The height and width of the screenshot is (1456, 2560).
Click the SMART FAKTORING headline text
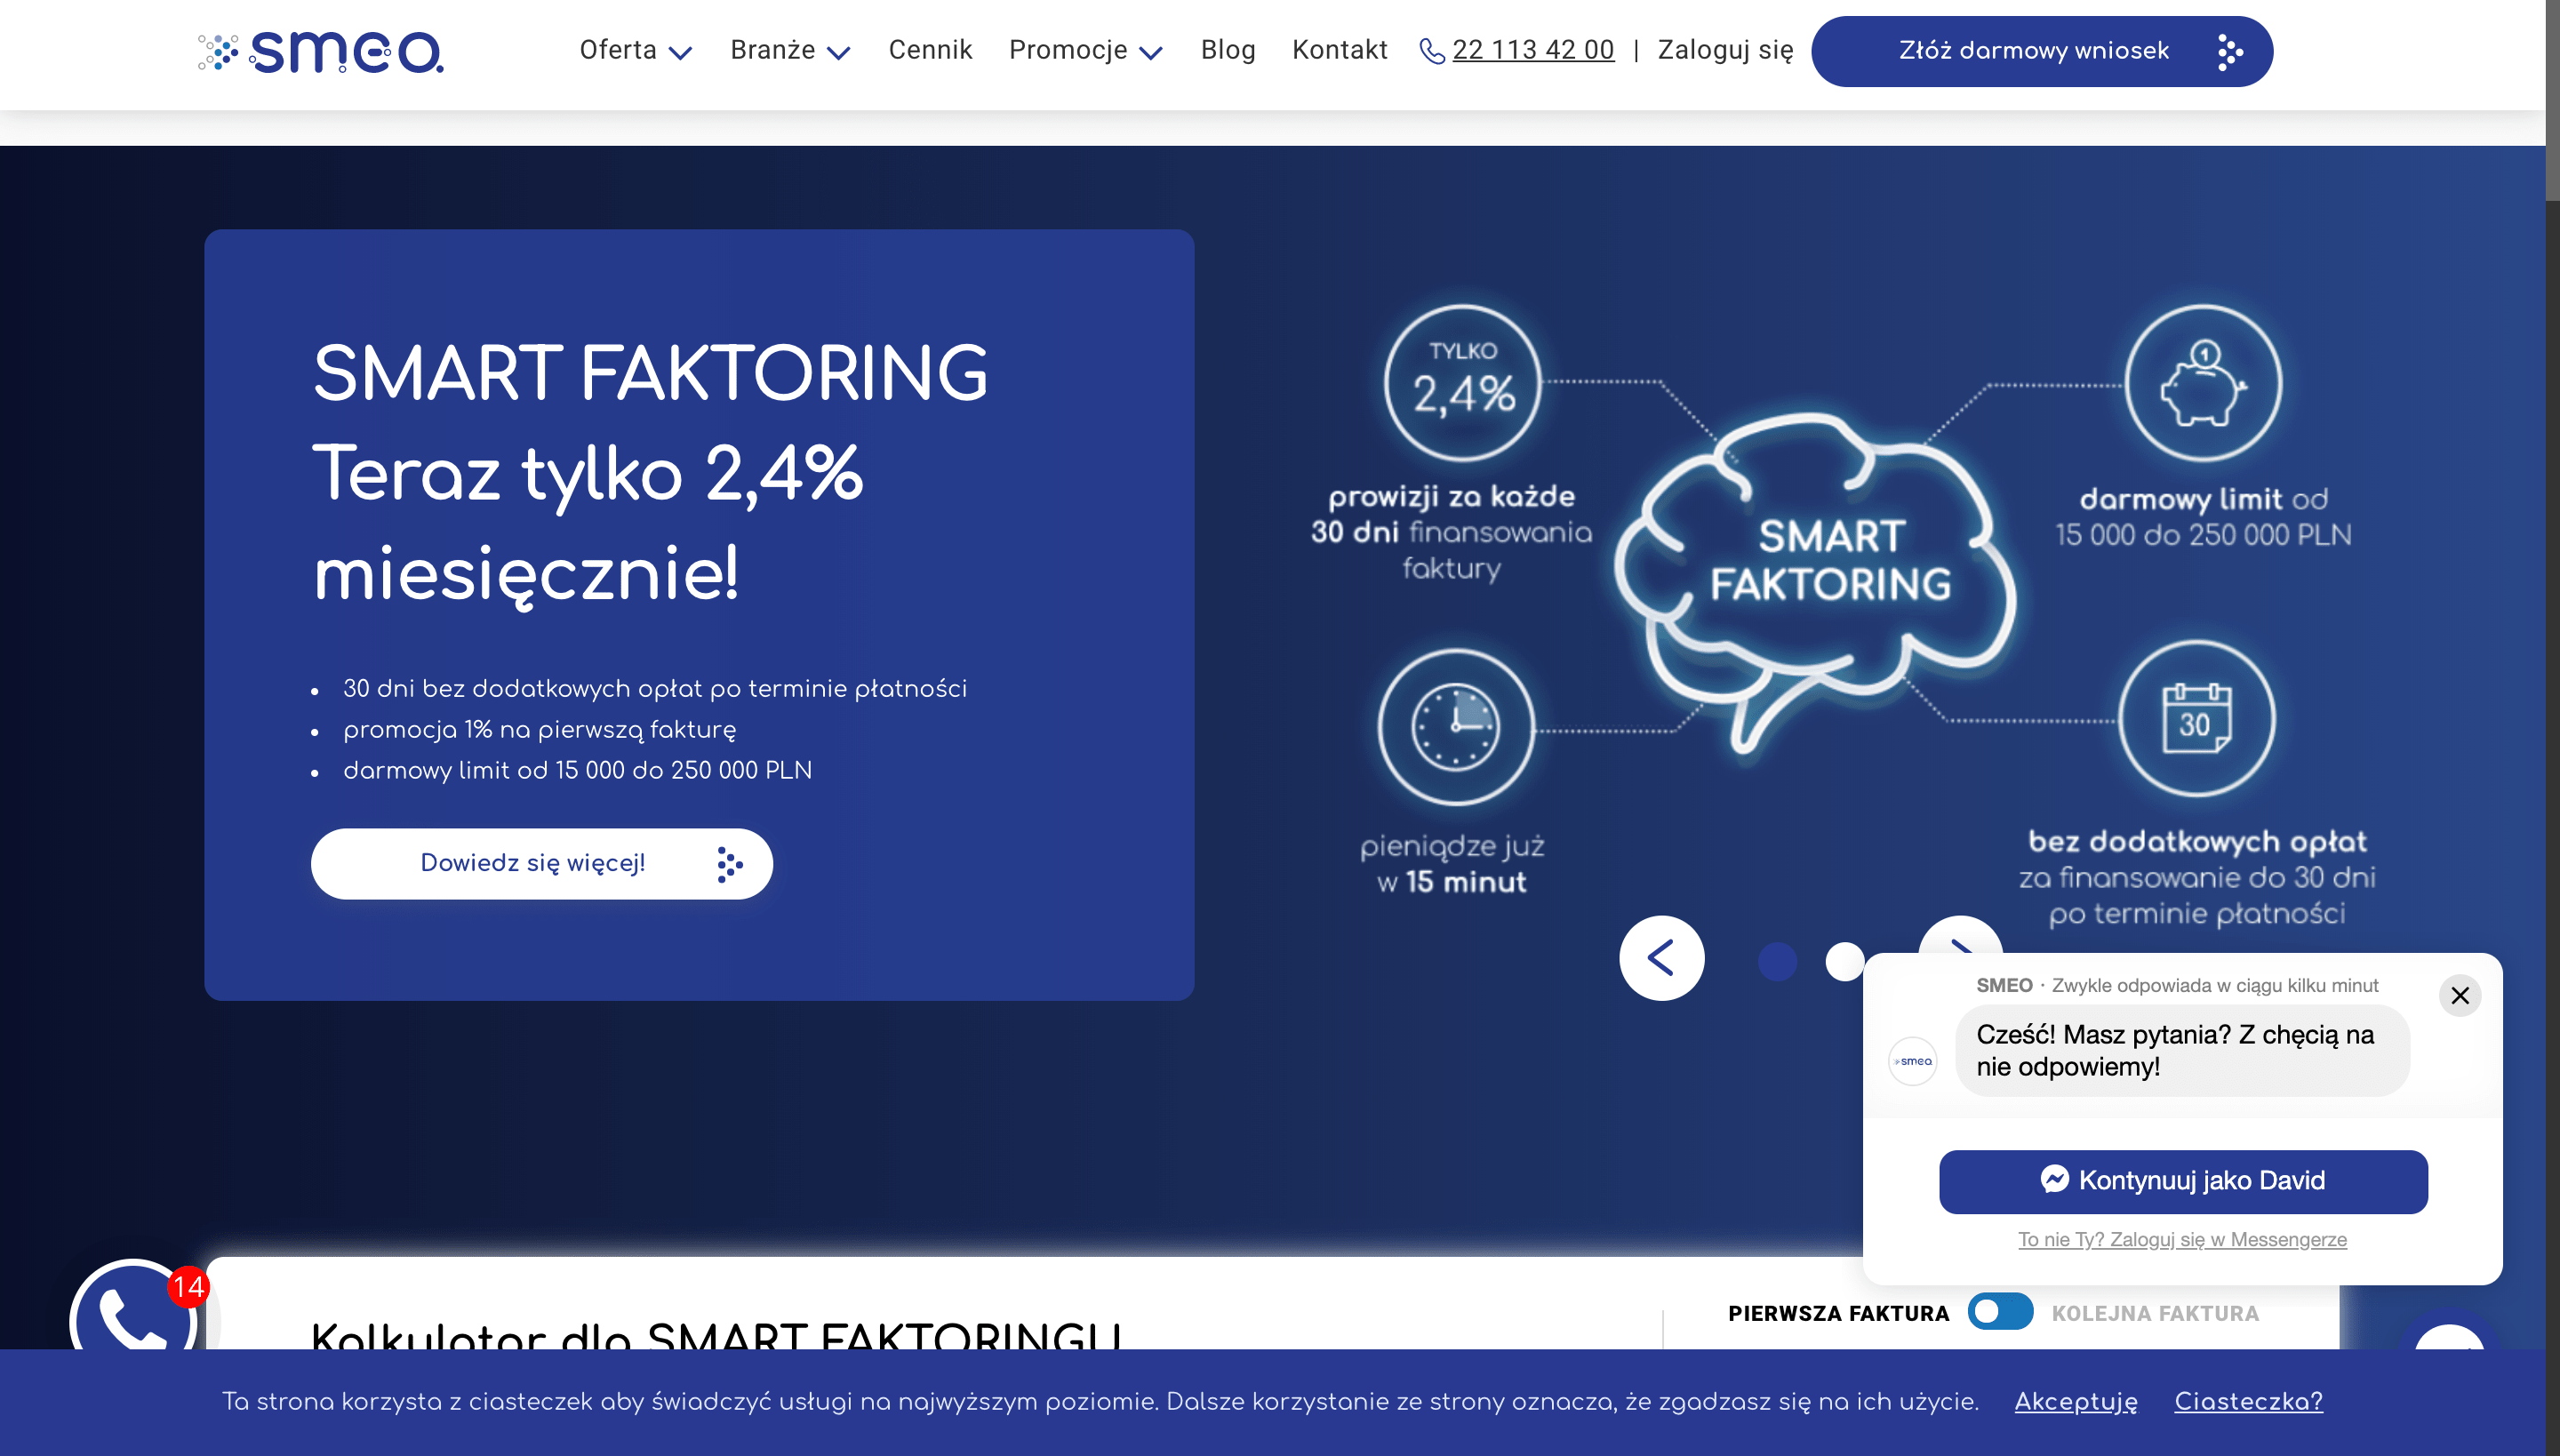(x=650, y=374)
